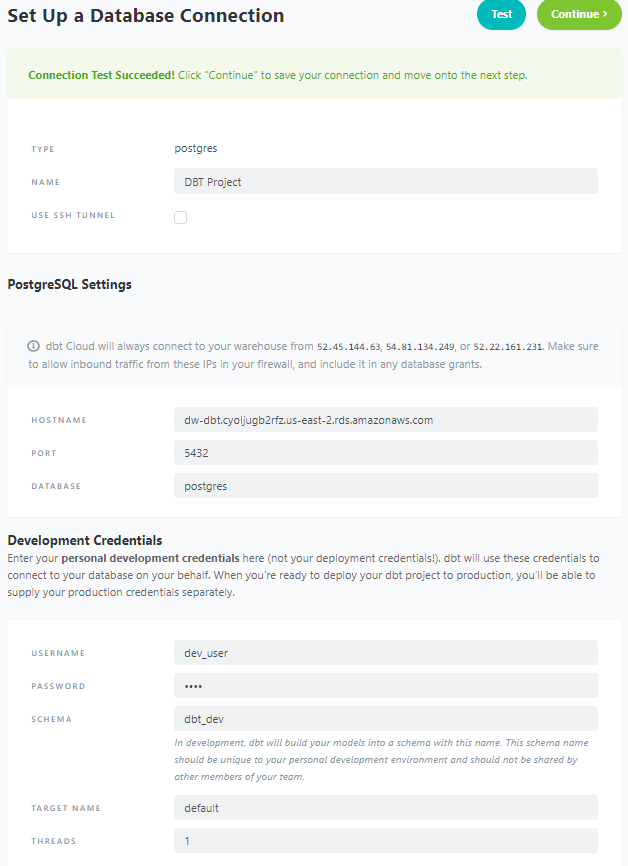Focus the Threads input field
This screenshot has width=628, height=866.
[x=385, y=841]
